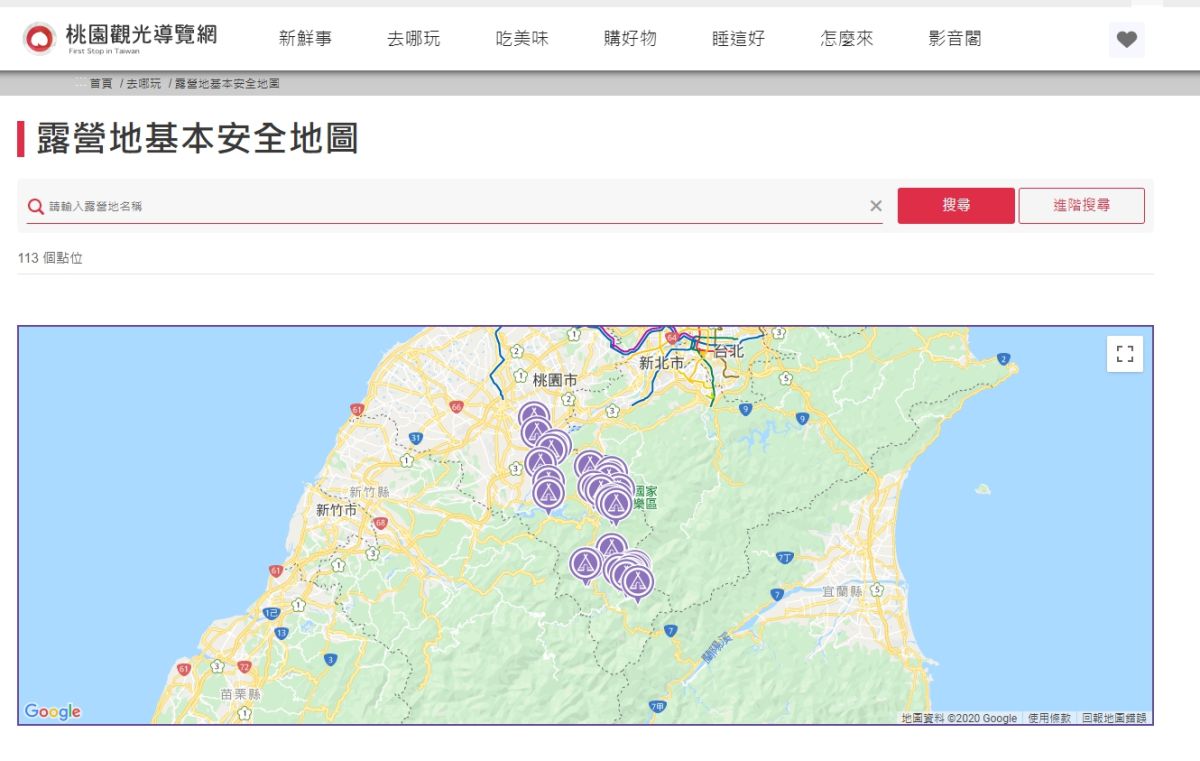
Task: Click the heart favorites icon
Action: (1126, 40)
